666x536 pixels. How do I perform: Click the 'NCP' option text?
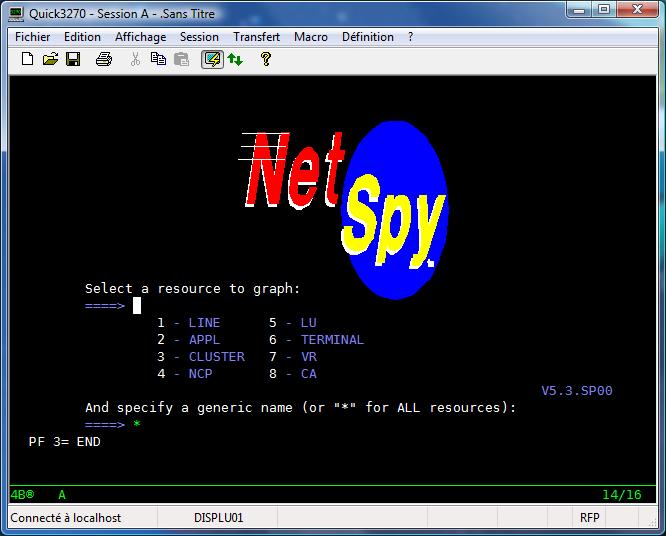200,374
